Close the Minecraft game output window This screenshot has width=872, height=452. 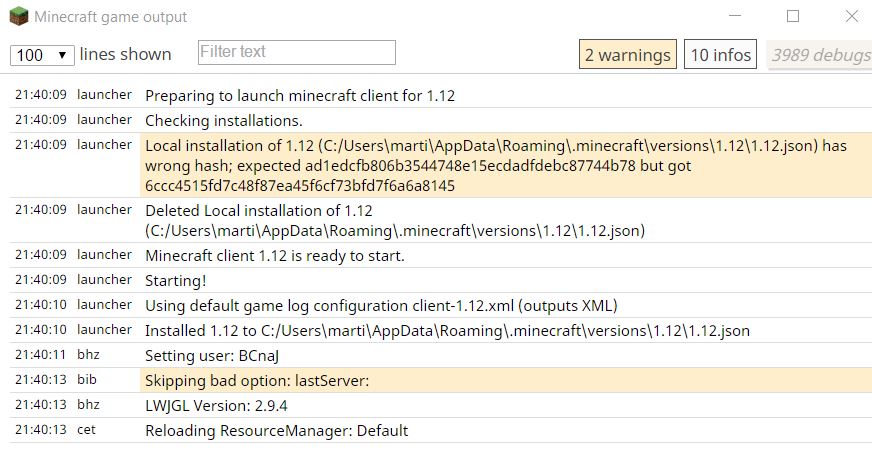pos(851,17)
